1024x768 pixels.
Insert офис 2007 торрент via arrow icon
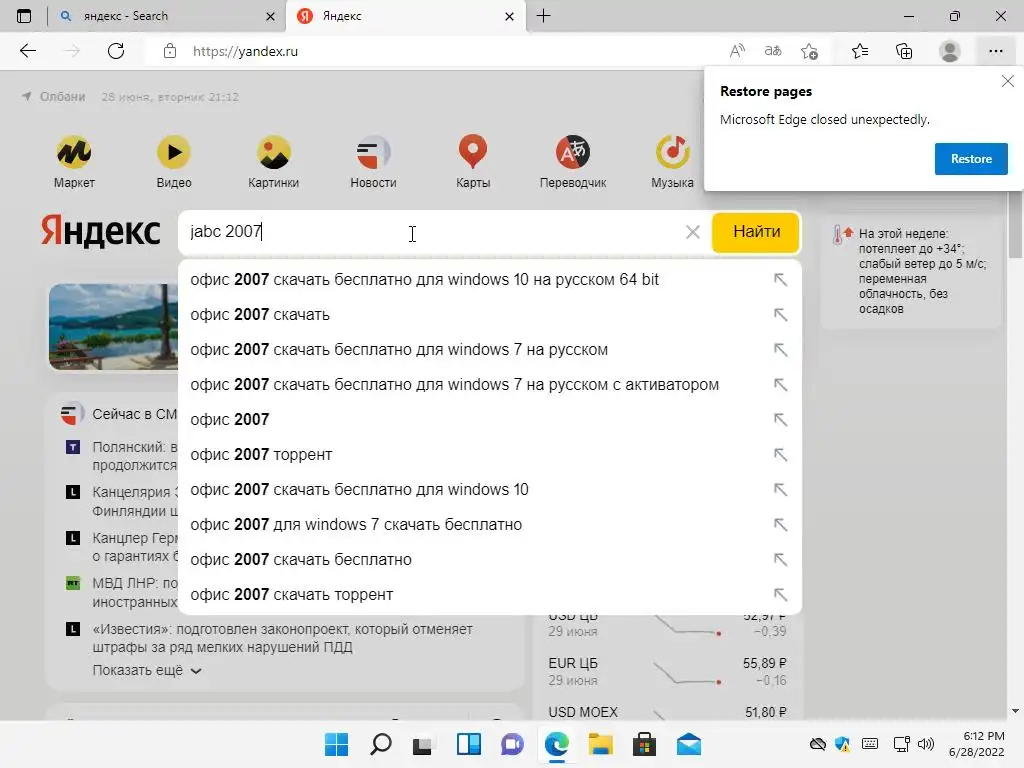pos(780,454)
